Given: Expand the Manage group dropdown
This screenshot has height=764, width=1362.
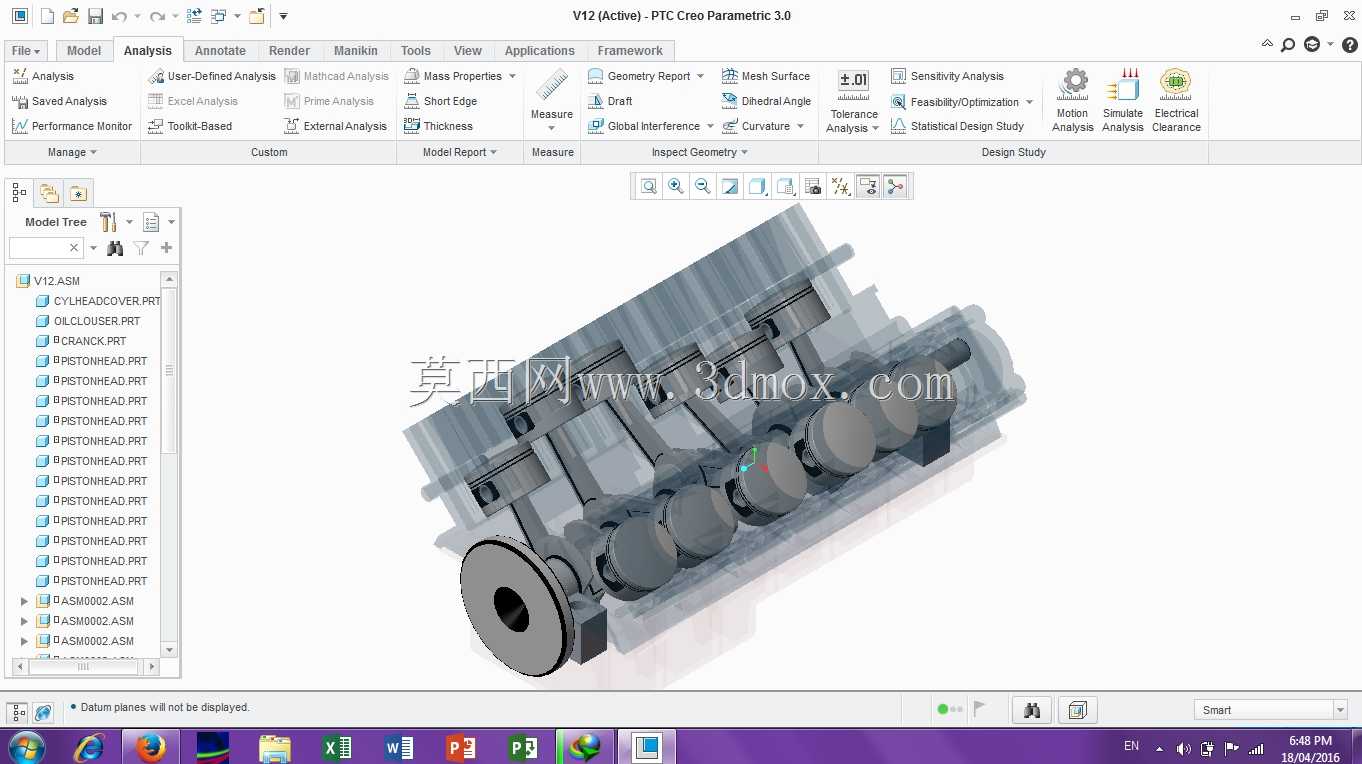Looking at the screenshot, I should (72, 152).
